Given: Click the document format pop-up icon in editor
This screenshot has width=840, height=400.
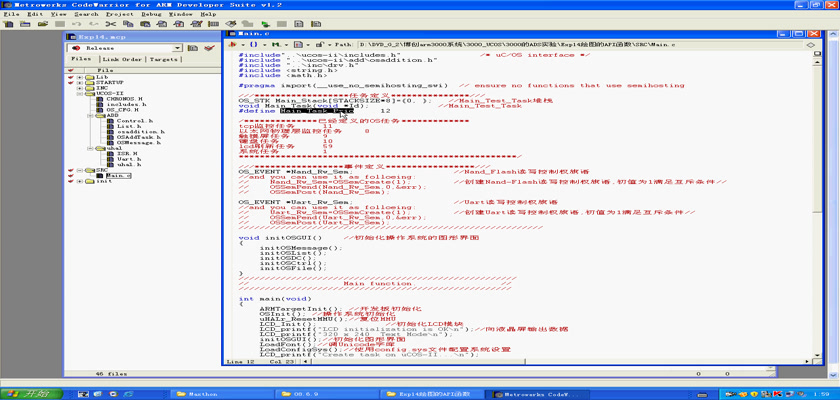Looking at the screenshot, I should coord(298,44).
